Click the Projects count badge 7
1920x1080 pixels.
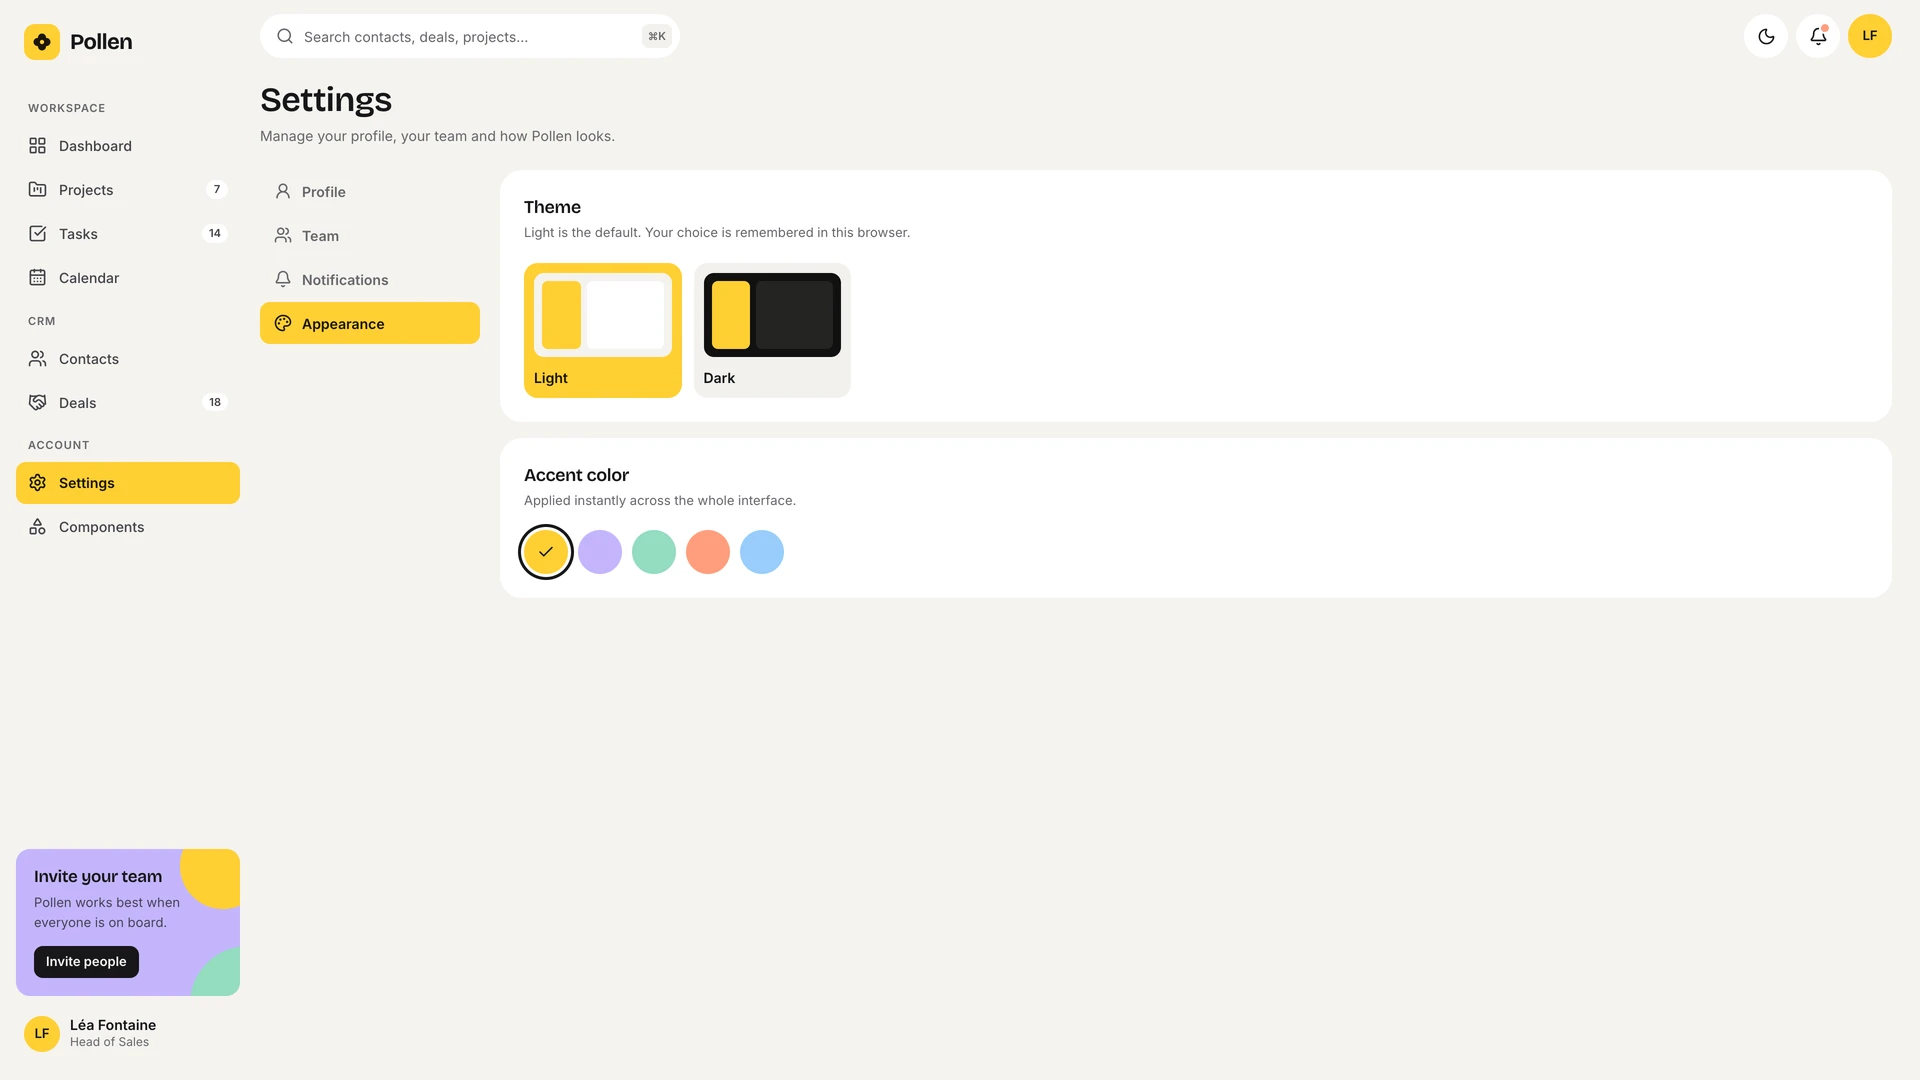[x=217, y=190]
